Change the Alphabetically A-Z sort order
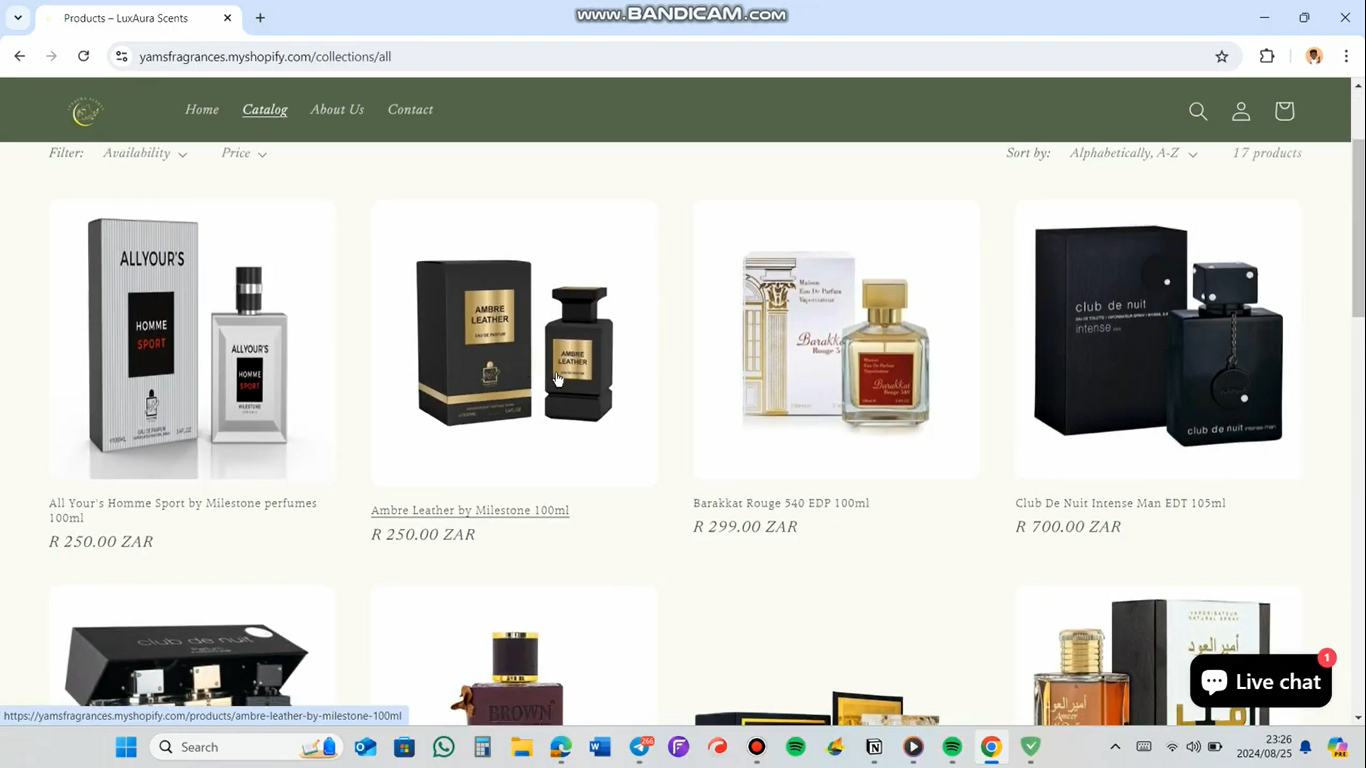1366x768 pixels. point(1131,153)
